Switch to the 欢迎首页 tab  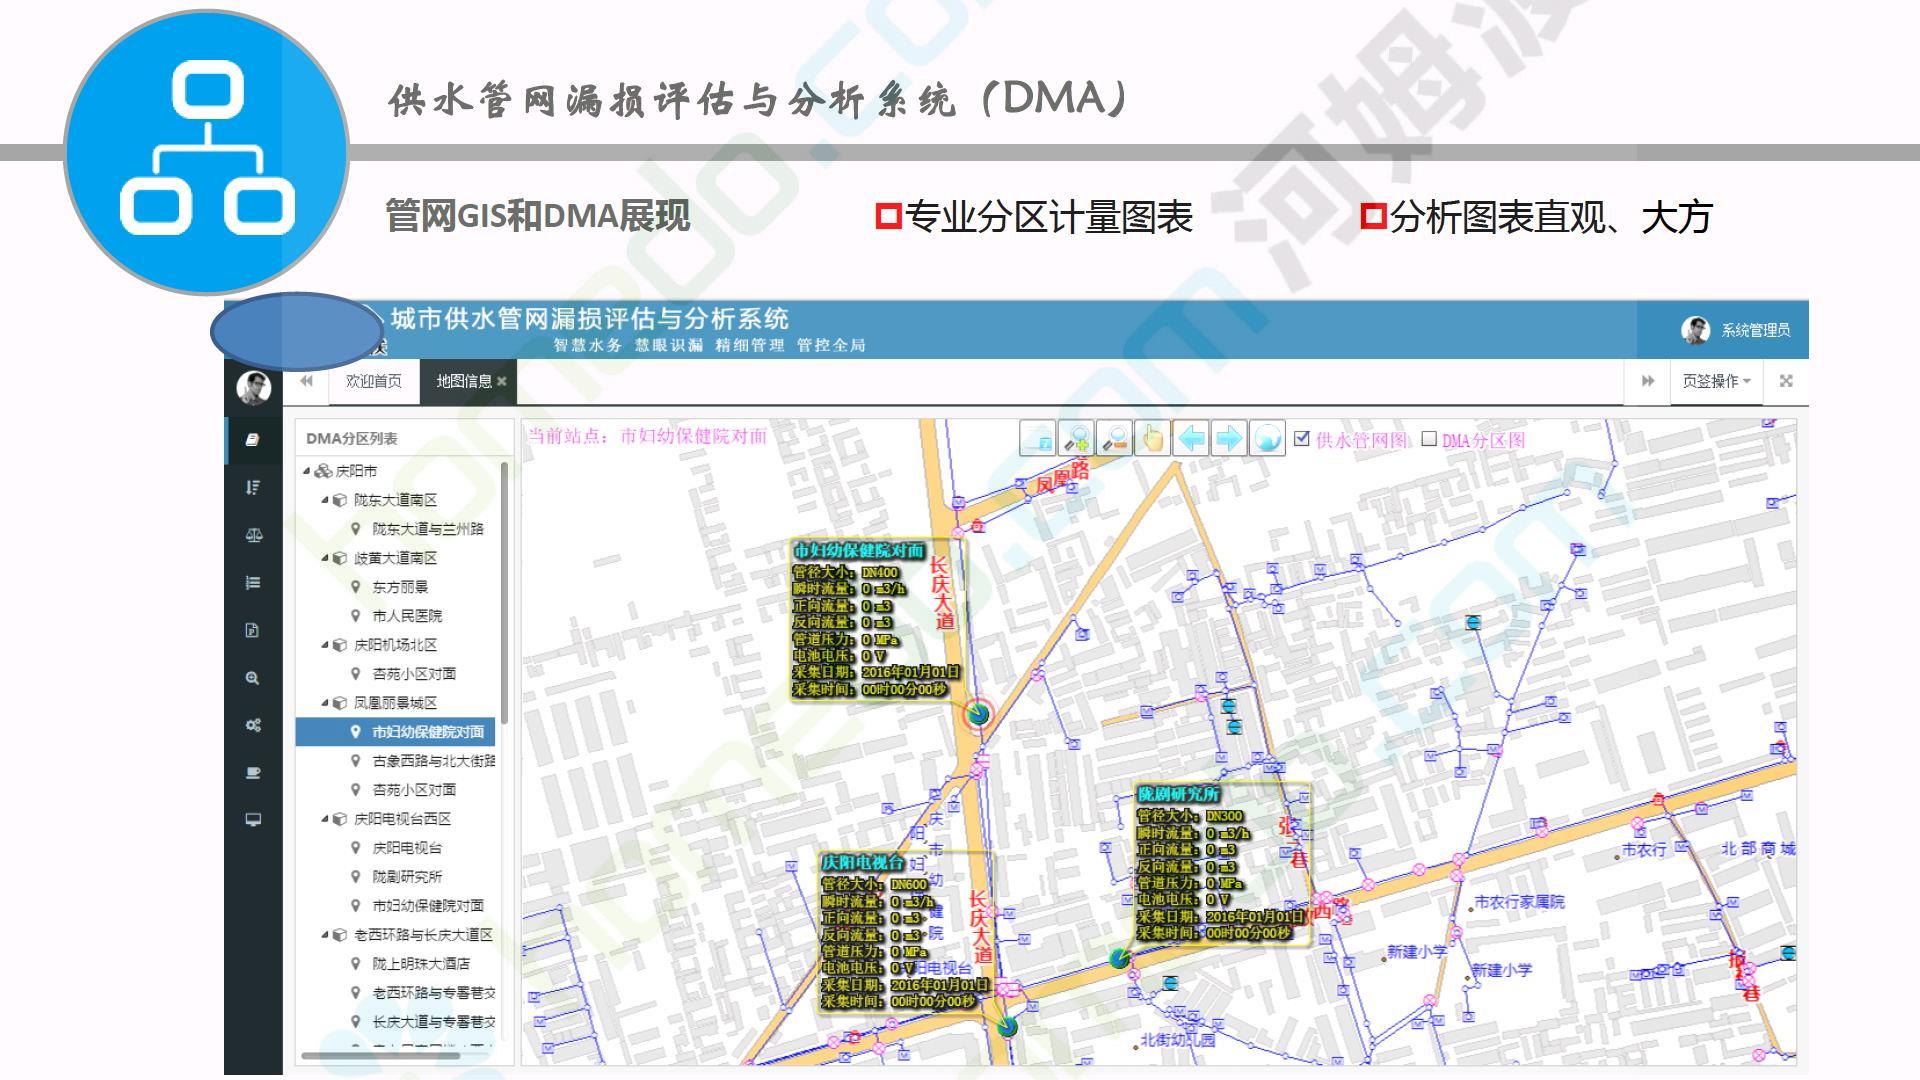tap(374, 381)
